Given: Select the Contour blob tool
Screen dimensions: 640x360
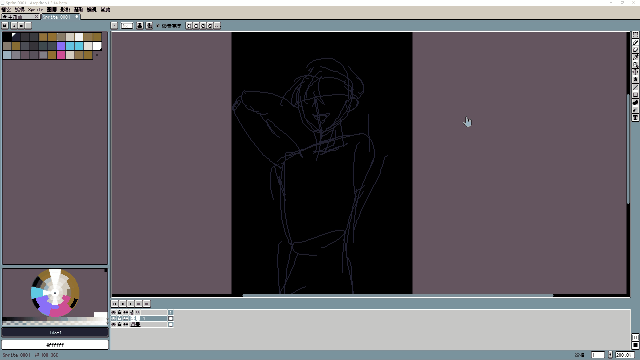Looking at the screenshot, I should (x=635, y=102).
